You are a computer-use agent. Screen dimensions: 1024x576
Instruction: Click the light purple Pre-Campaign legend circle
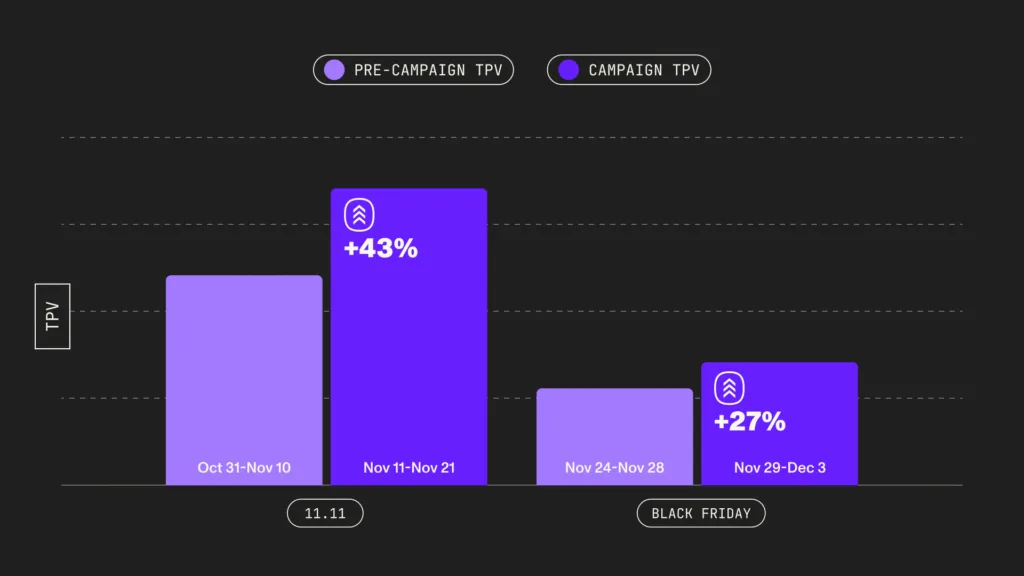[x=335, y=70]
